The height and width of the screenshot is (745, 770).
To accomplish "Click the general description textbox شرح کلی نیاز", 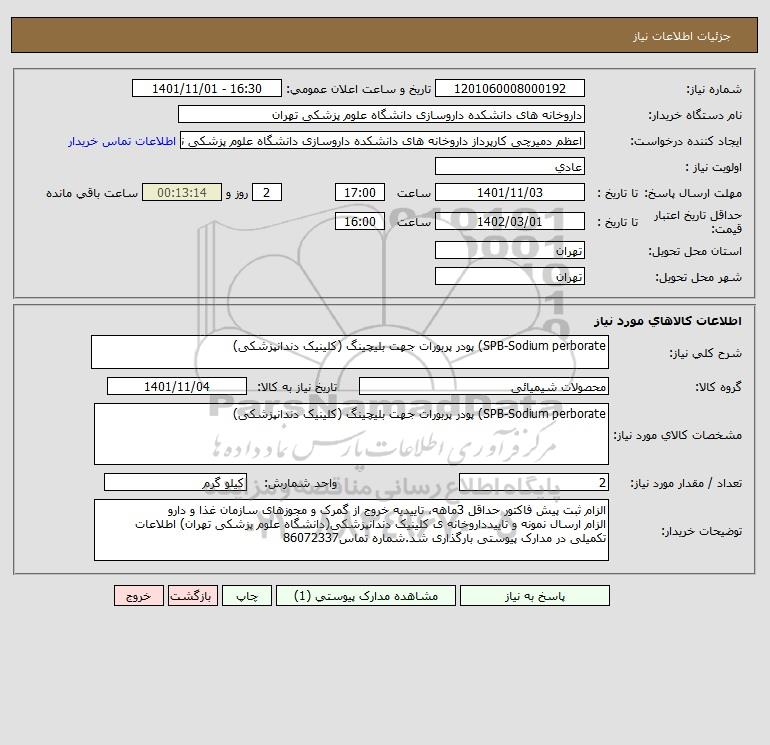I will point(350,352).
